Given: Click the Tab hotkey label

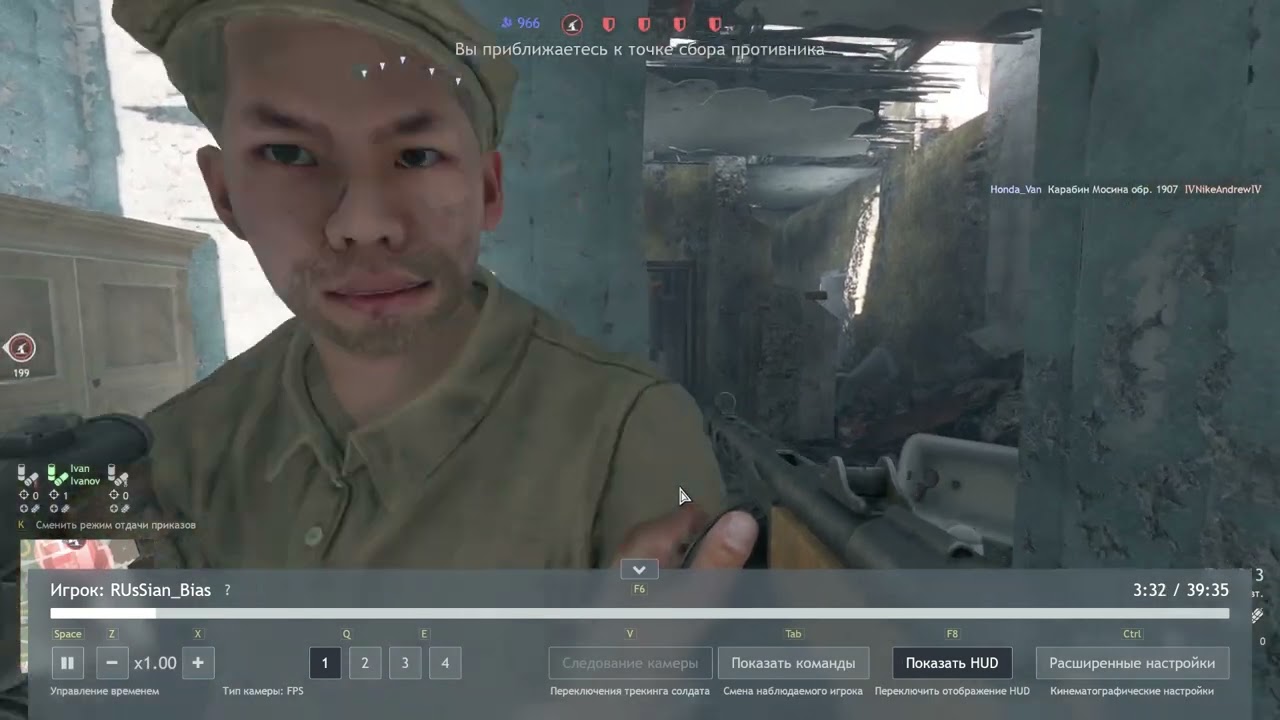Looking at the screenshot, I should [793, 634].
